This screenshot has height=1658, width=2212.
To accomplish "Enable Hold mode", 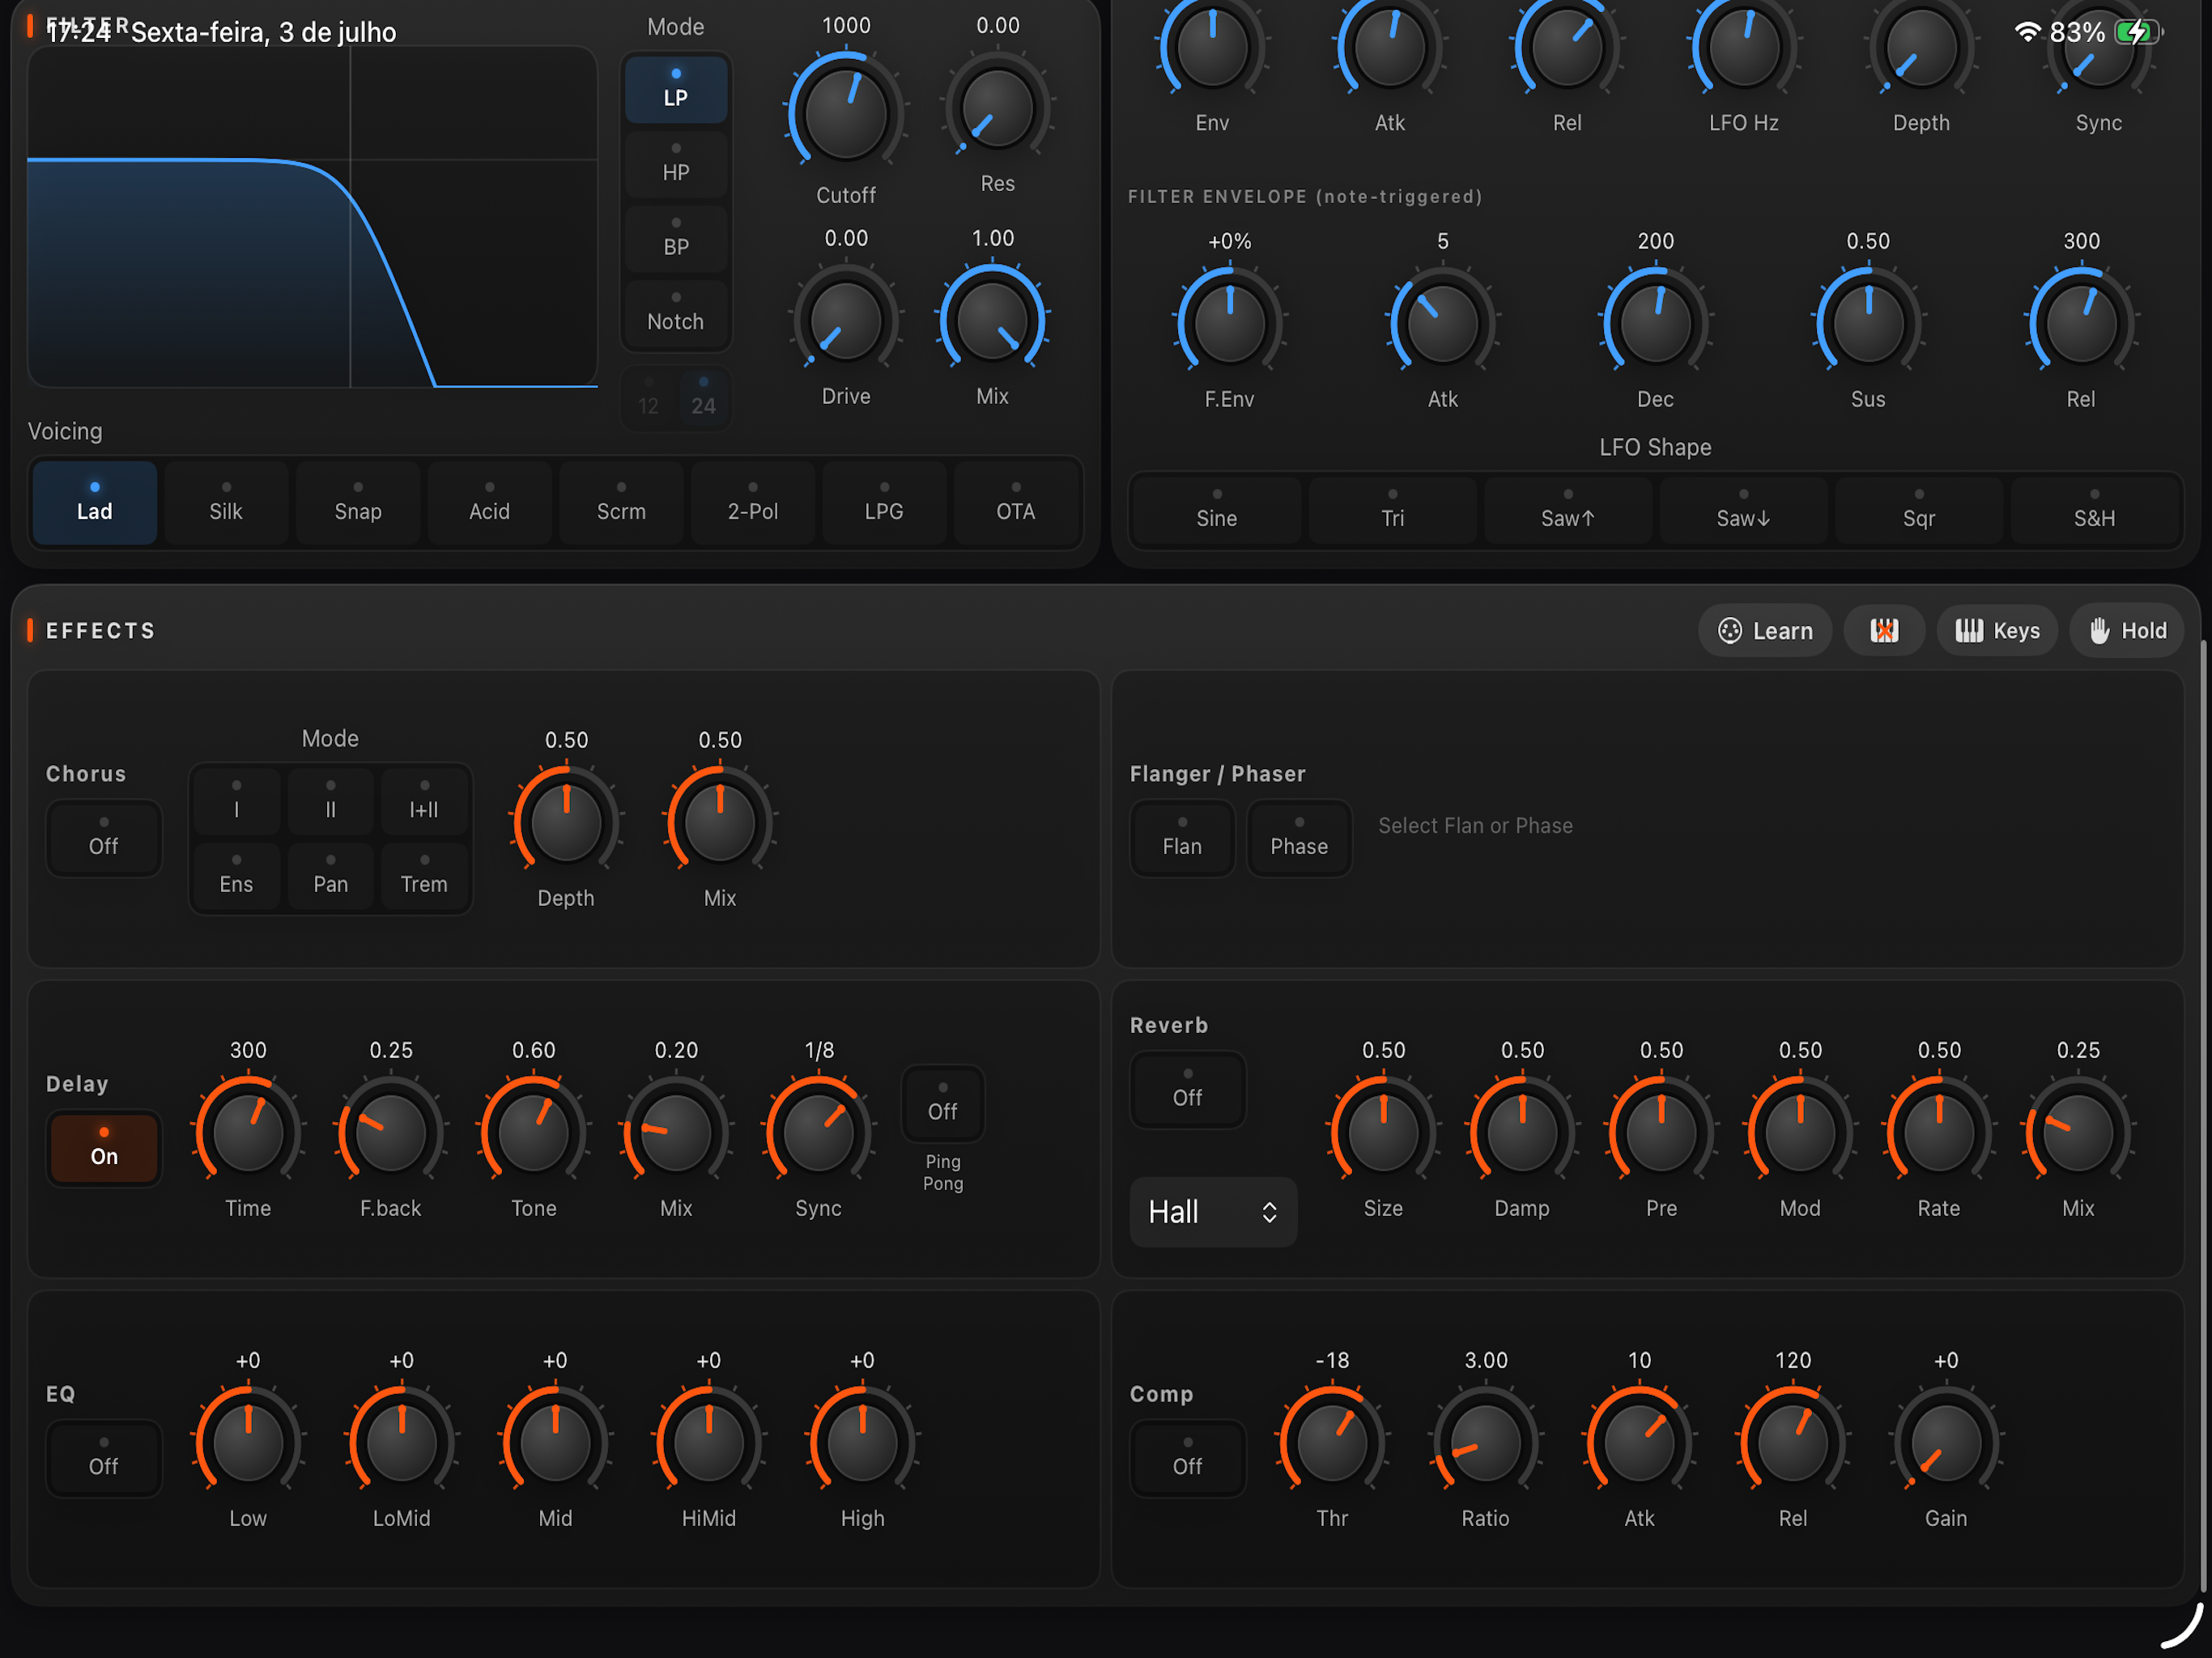I will click(x=2127, y=631).
